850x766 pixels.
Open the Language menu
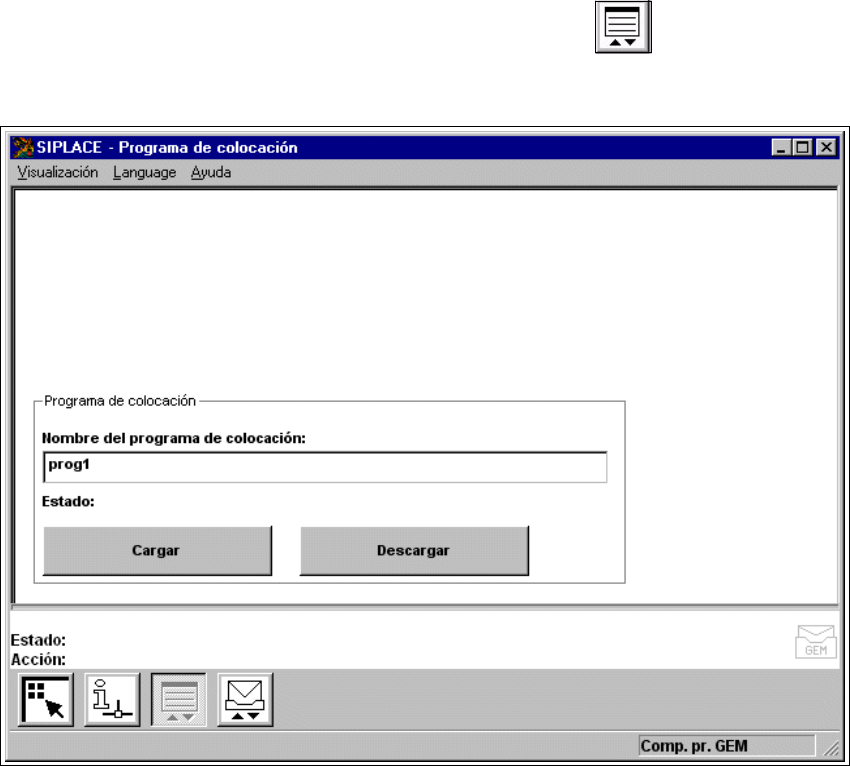[x=145, y=172]
